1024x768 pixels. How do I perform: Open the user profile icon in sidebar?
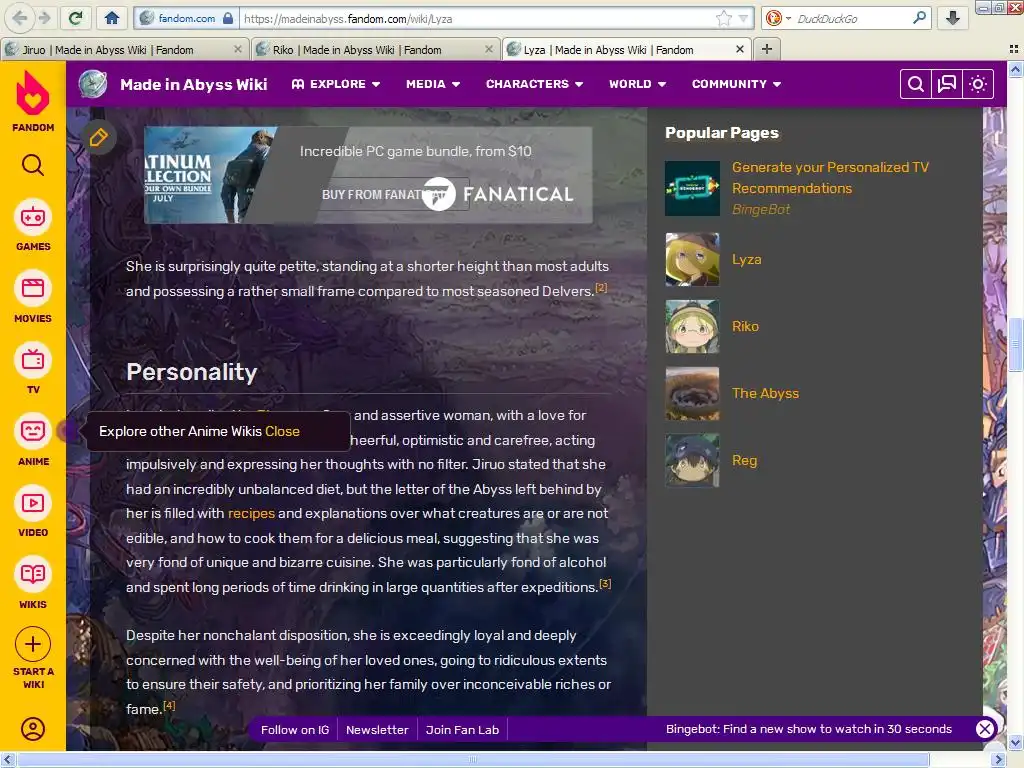coord(33,729)
